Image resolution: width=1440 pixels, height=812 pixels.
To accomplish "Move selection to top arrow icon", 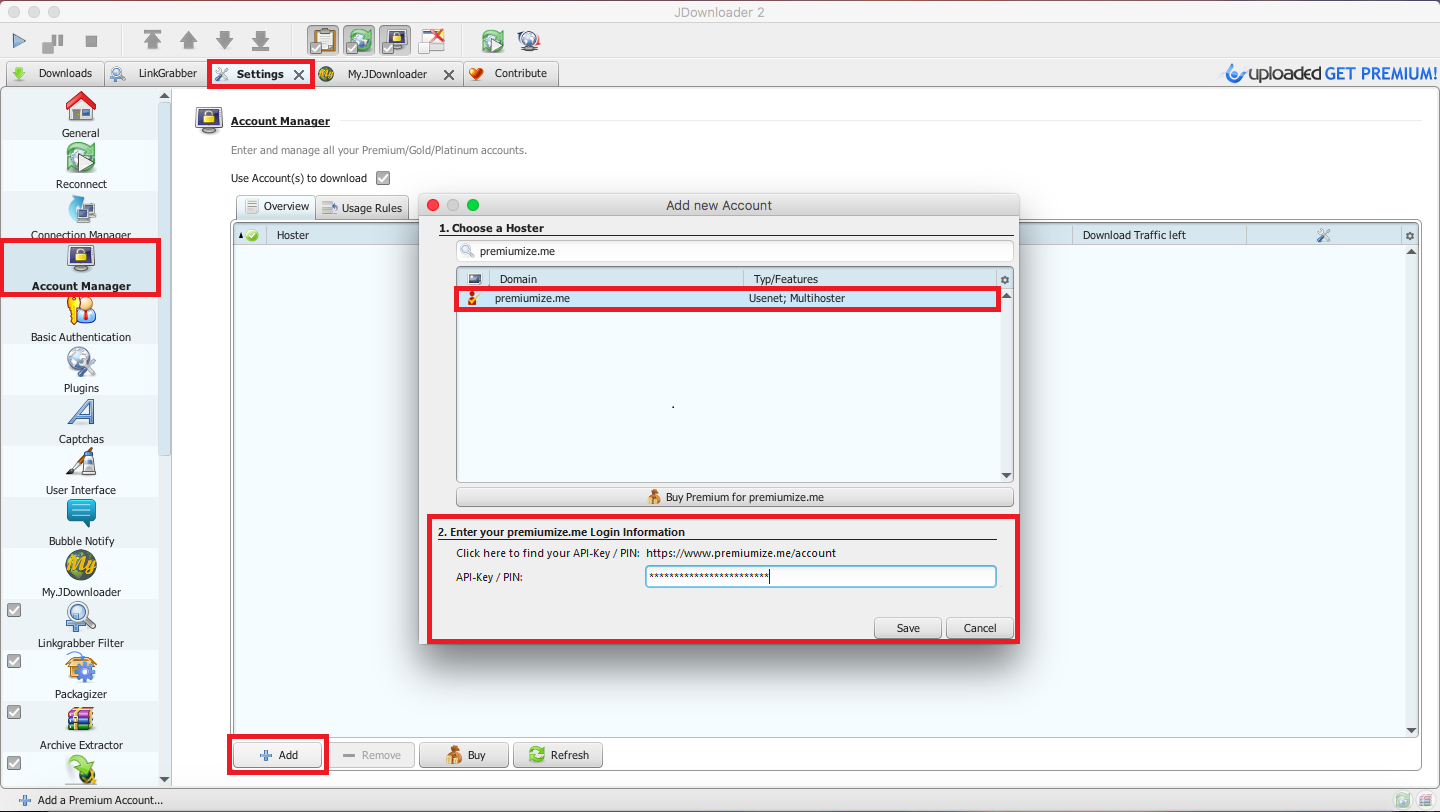I will click(152, 41).
